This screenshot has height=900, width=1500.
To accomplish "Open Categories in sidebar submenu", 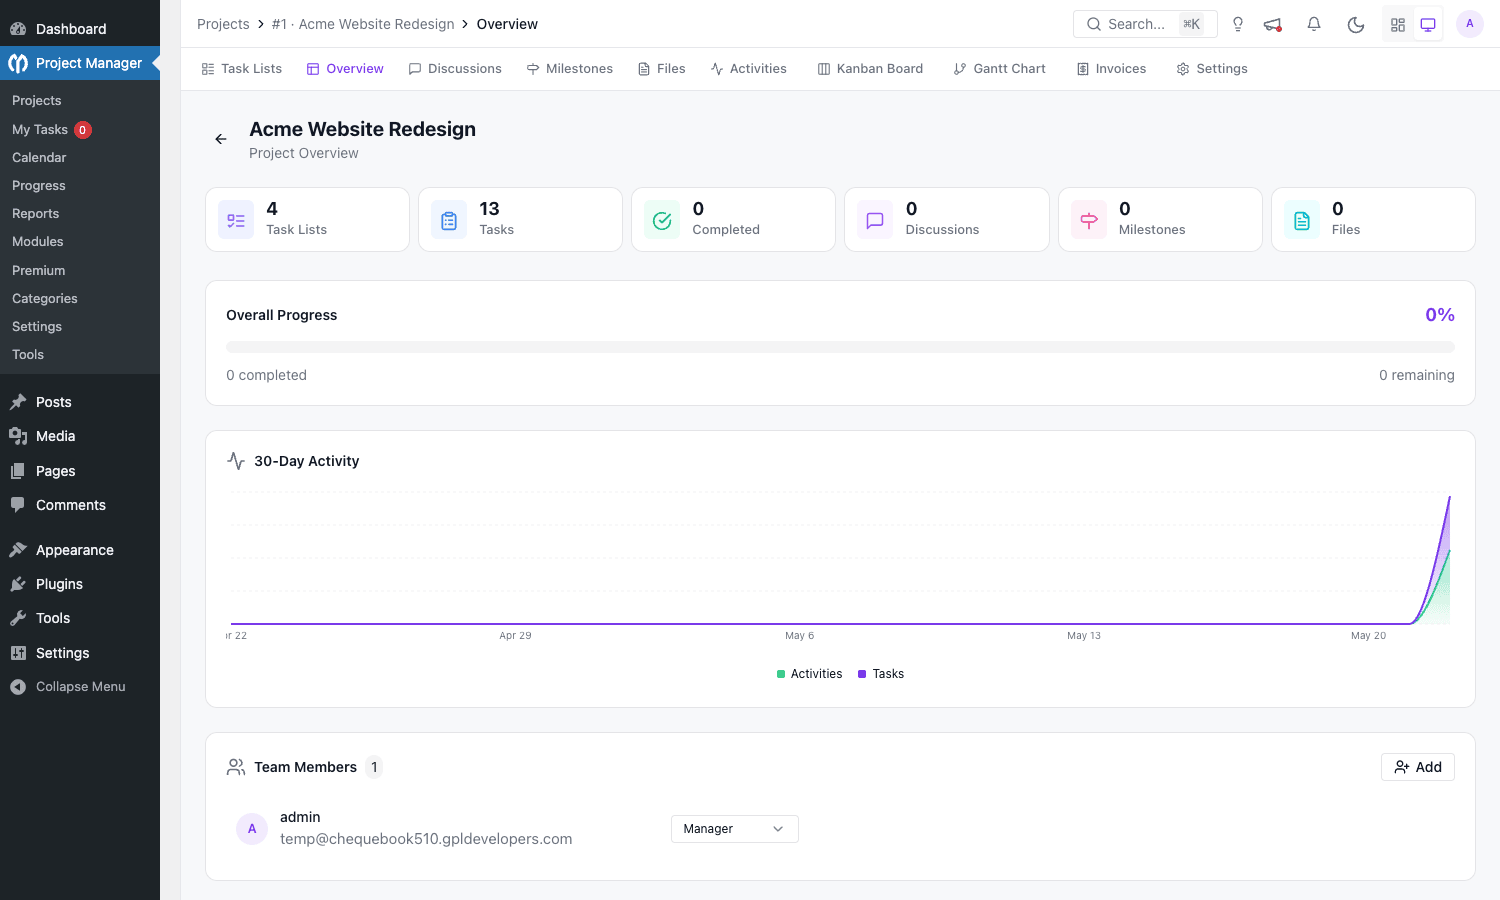I will pyautogui.click(x=80, y=299).
